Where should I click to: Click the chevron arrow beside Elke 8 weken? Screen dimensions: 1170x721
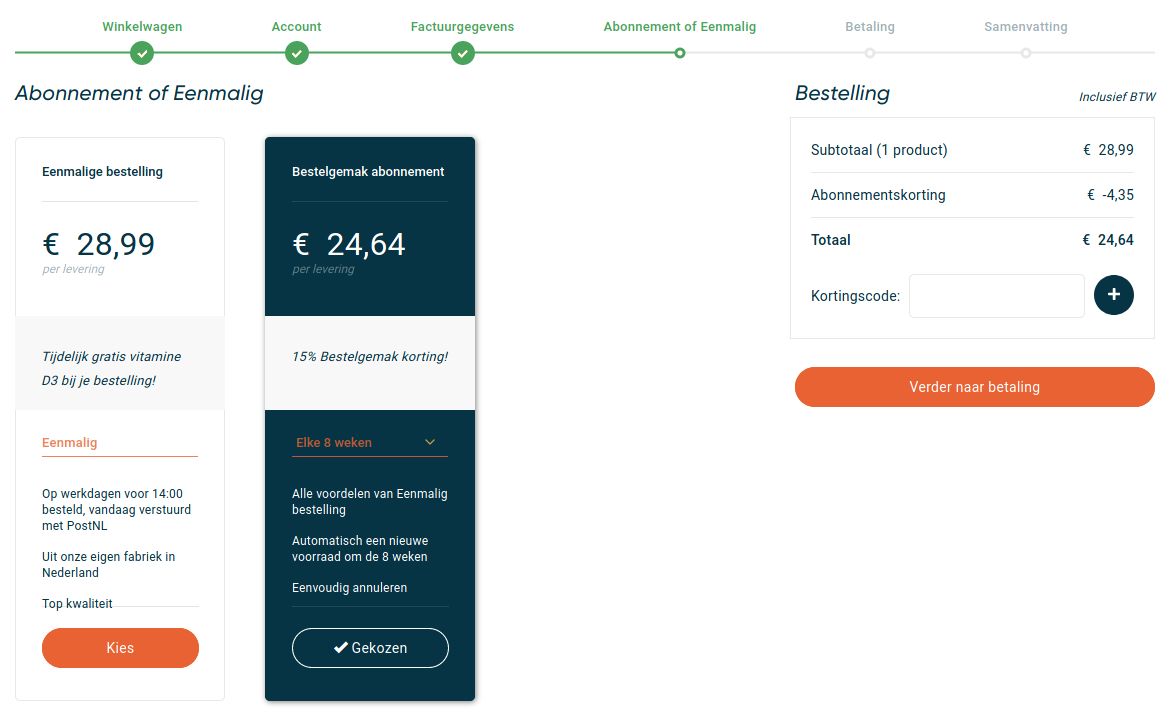[x=430, y=442]
